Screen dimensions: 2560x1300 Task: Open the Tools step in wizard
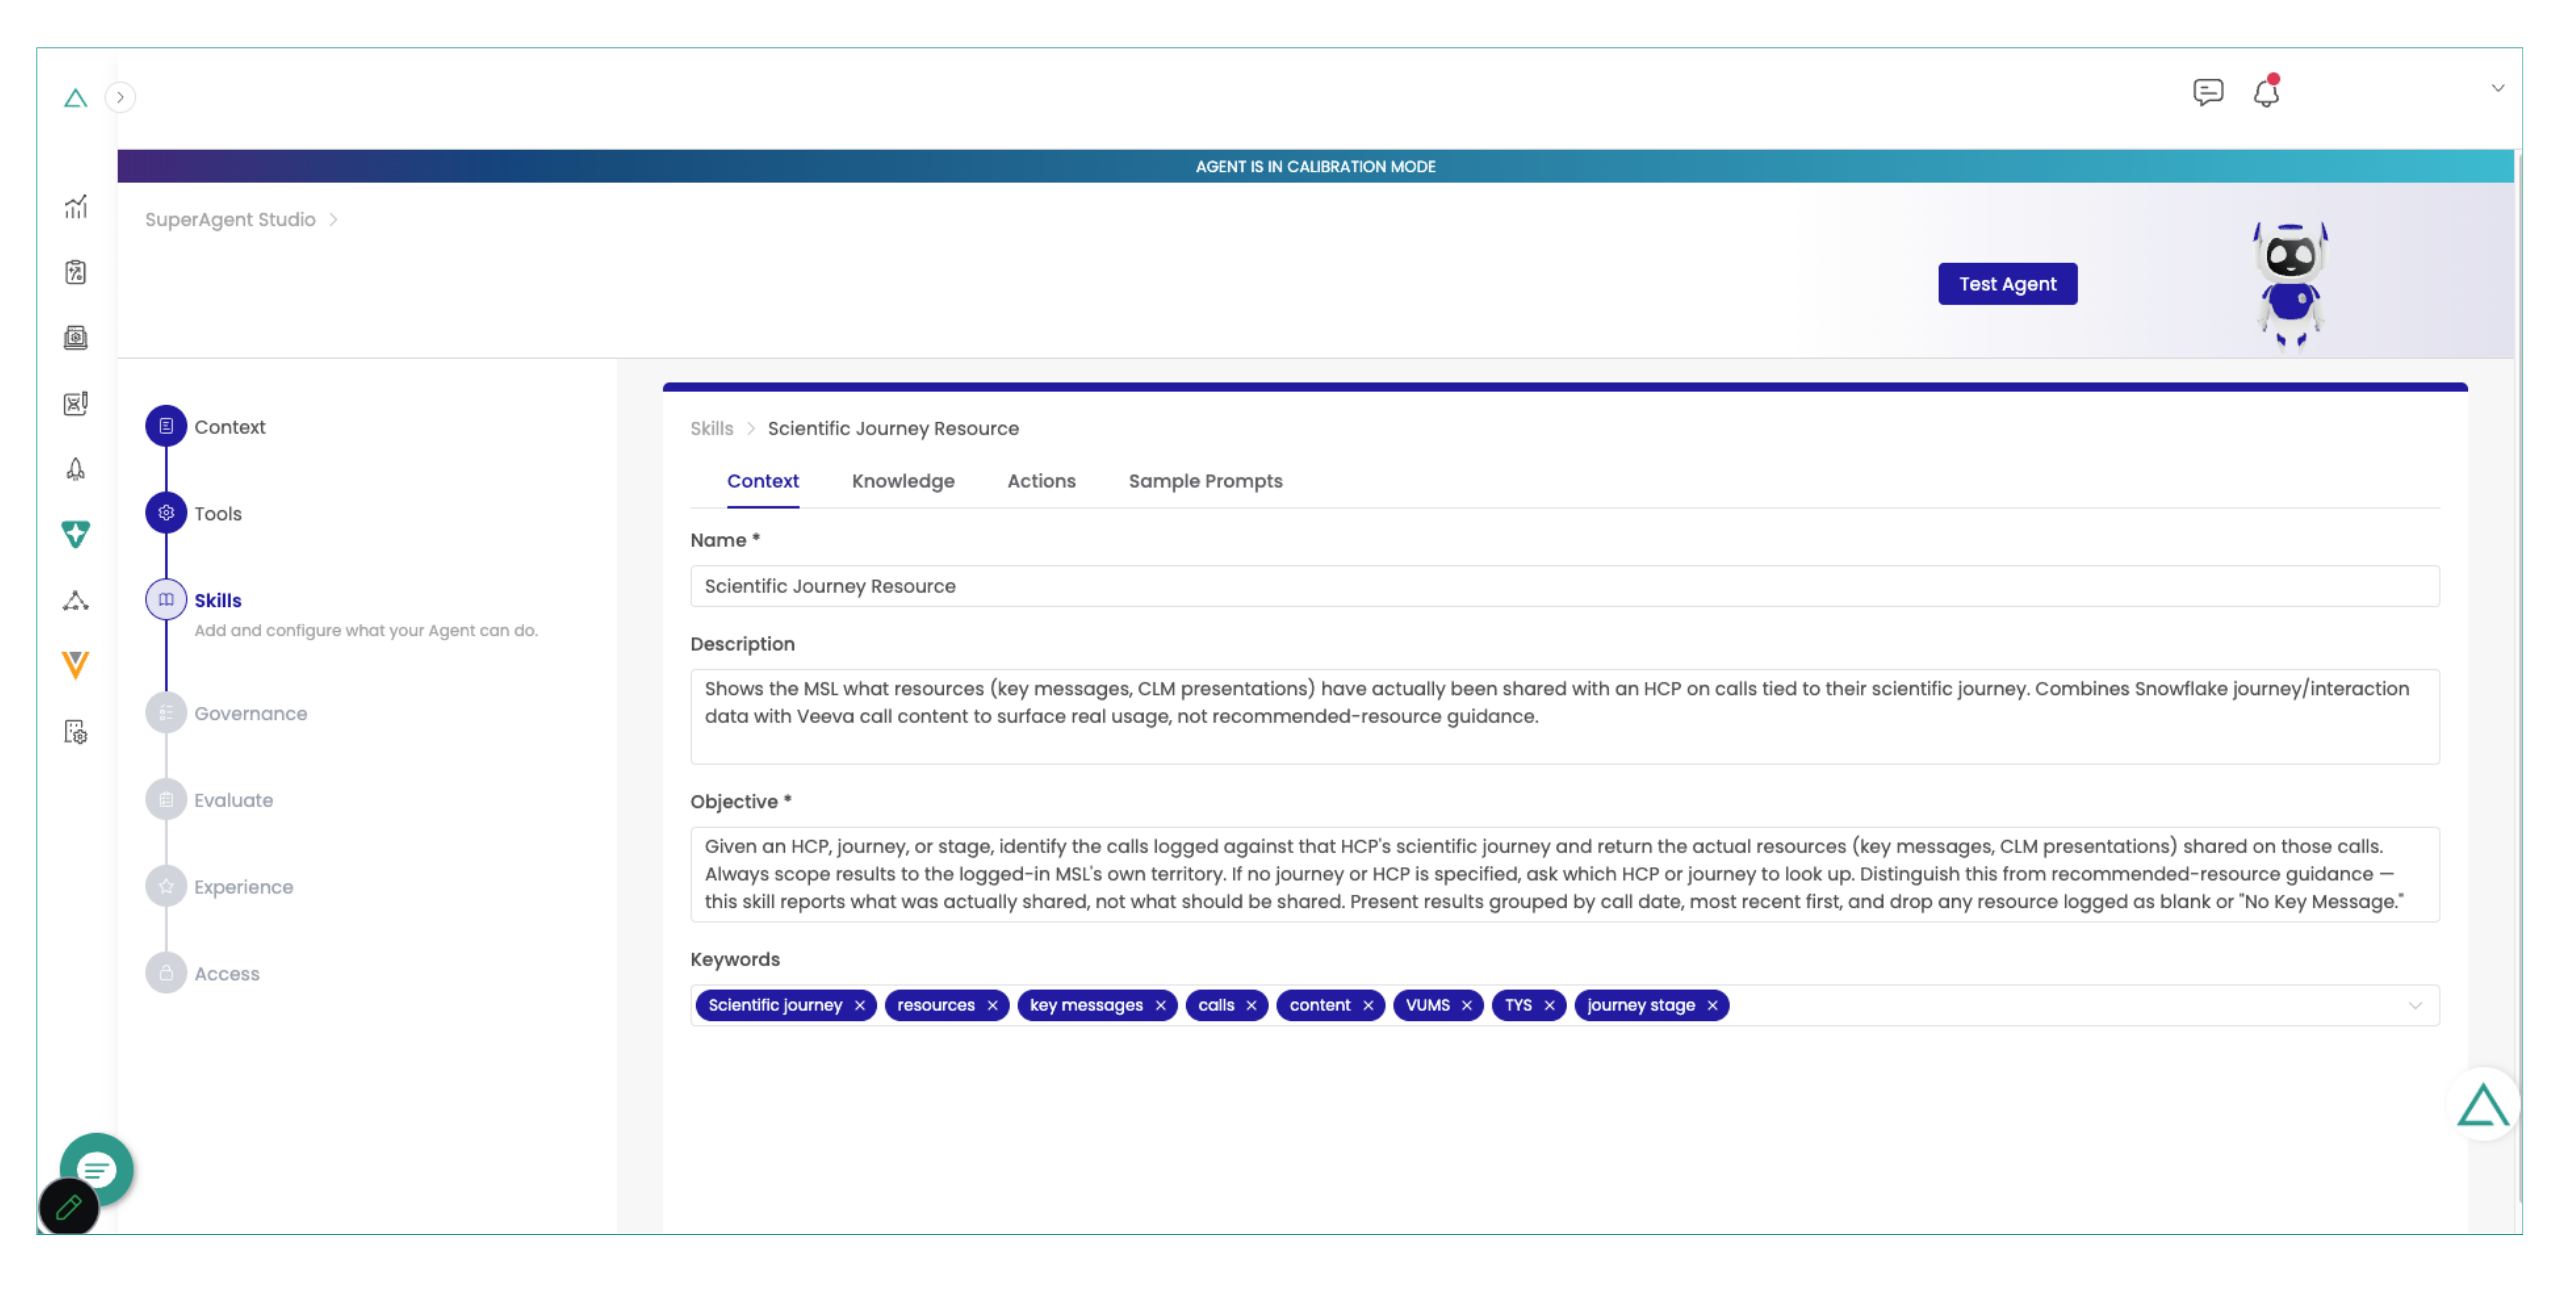pyautogui.click(x=194, y=513)
